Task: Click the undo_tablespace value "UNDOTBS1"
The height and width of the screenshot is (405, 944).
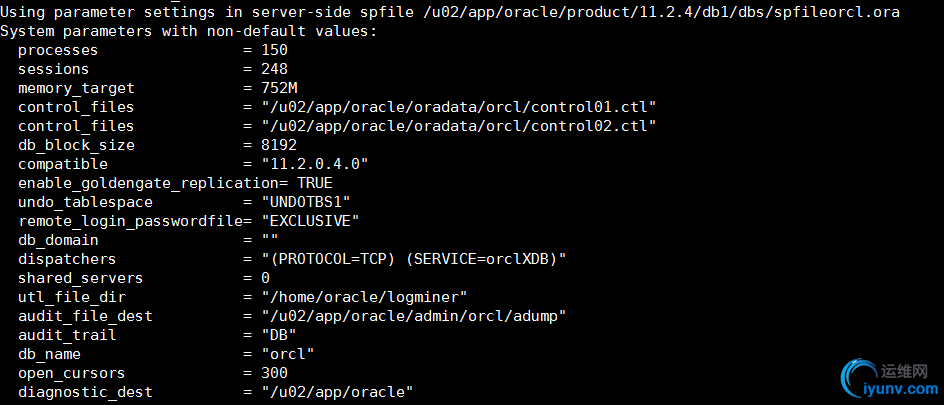Action: point(305,202)
